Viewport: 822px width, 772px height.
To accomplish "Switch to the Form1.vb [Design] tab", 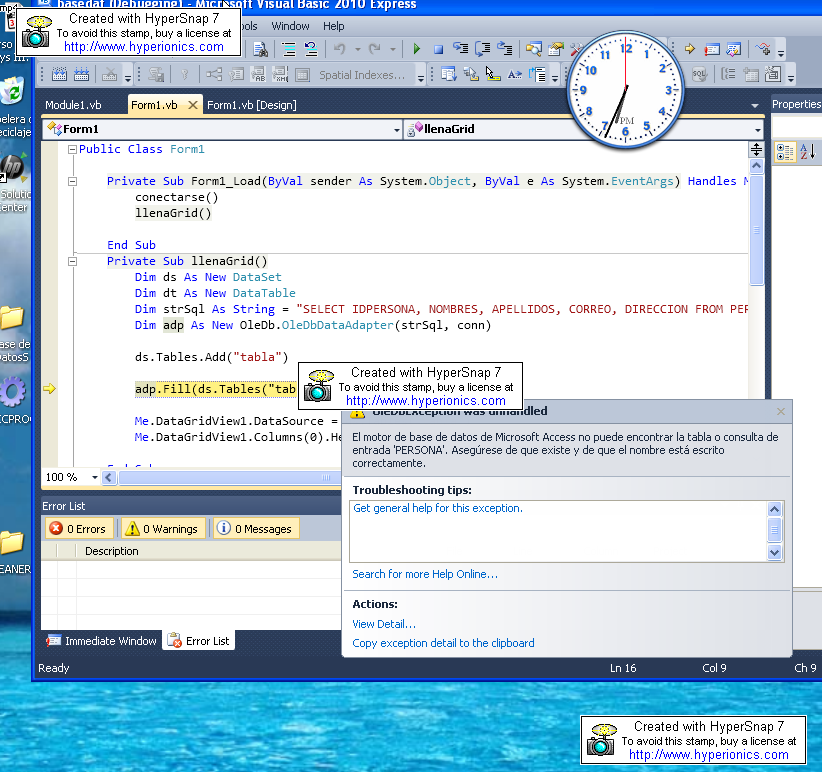I will coord(252,105).
